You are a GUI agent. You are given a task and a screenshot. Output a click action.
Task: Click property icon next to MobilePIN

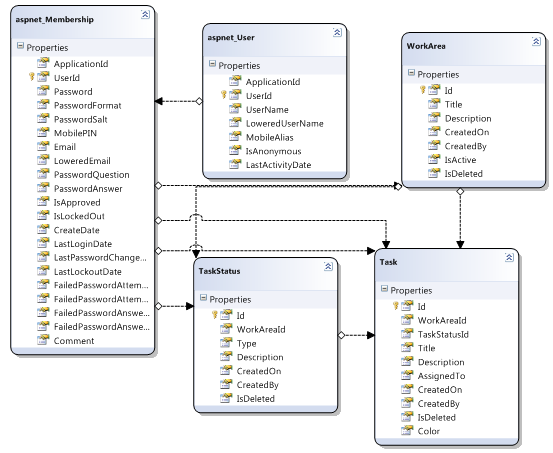(43, 132)
